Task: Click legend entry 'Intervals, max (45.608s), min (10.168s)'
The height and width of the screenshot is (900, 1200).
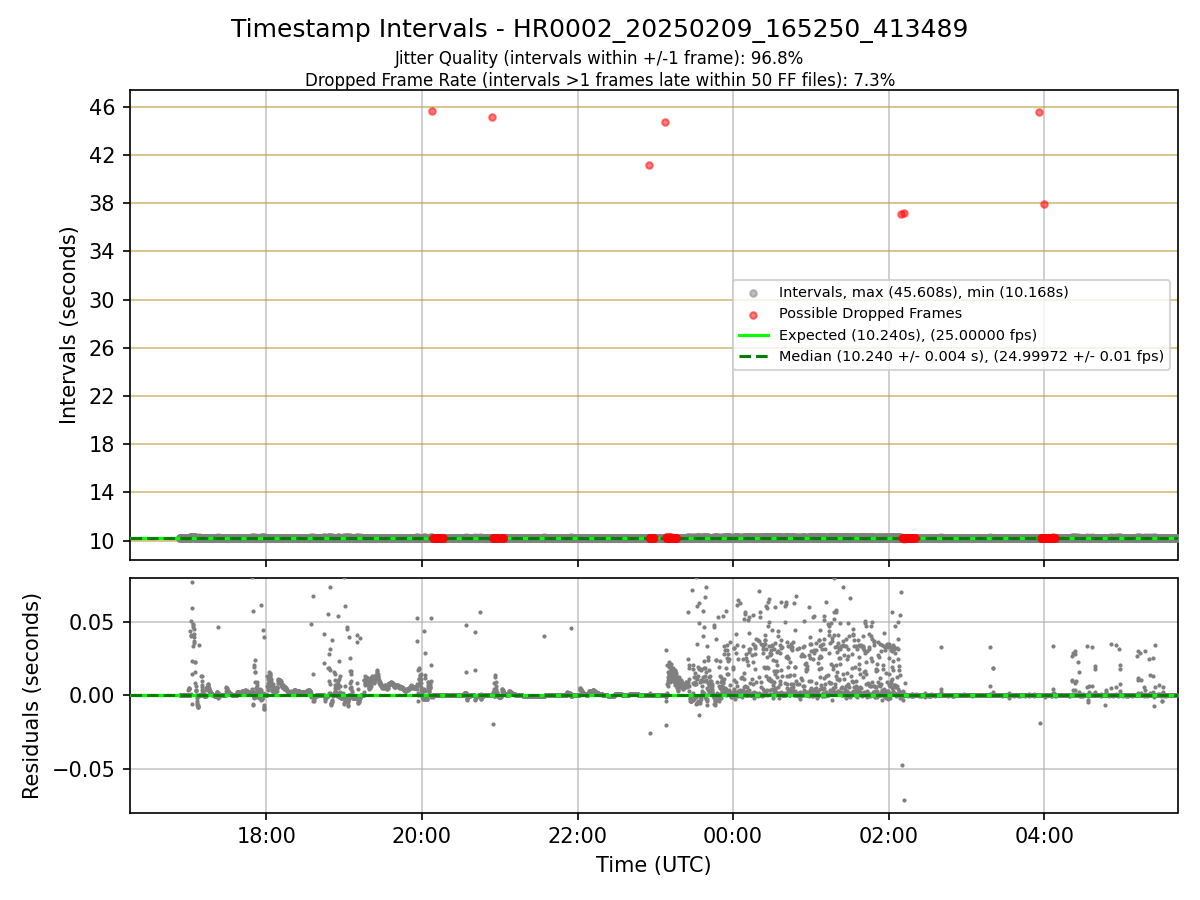Action: pyautogui.click(x=923, y=292)
